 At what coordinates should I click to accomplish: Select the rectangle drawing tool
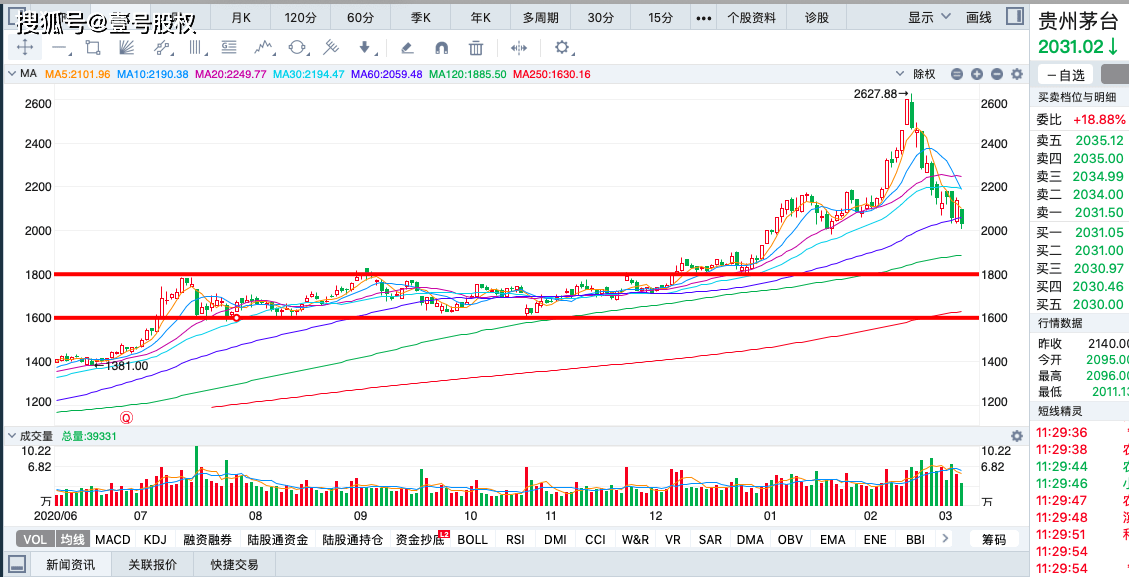coord(92,48)
